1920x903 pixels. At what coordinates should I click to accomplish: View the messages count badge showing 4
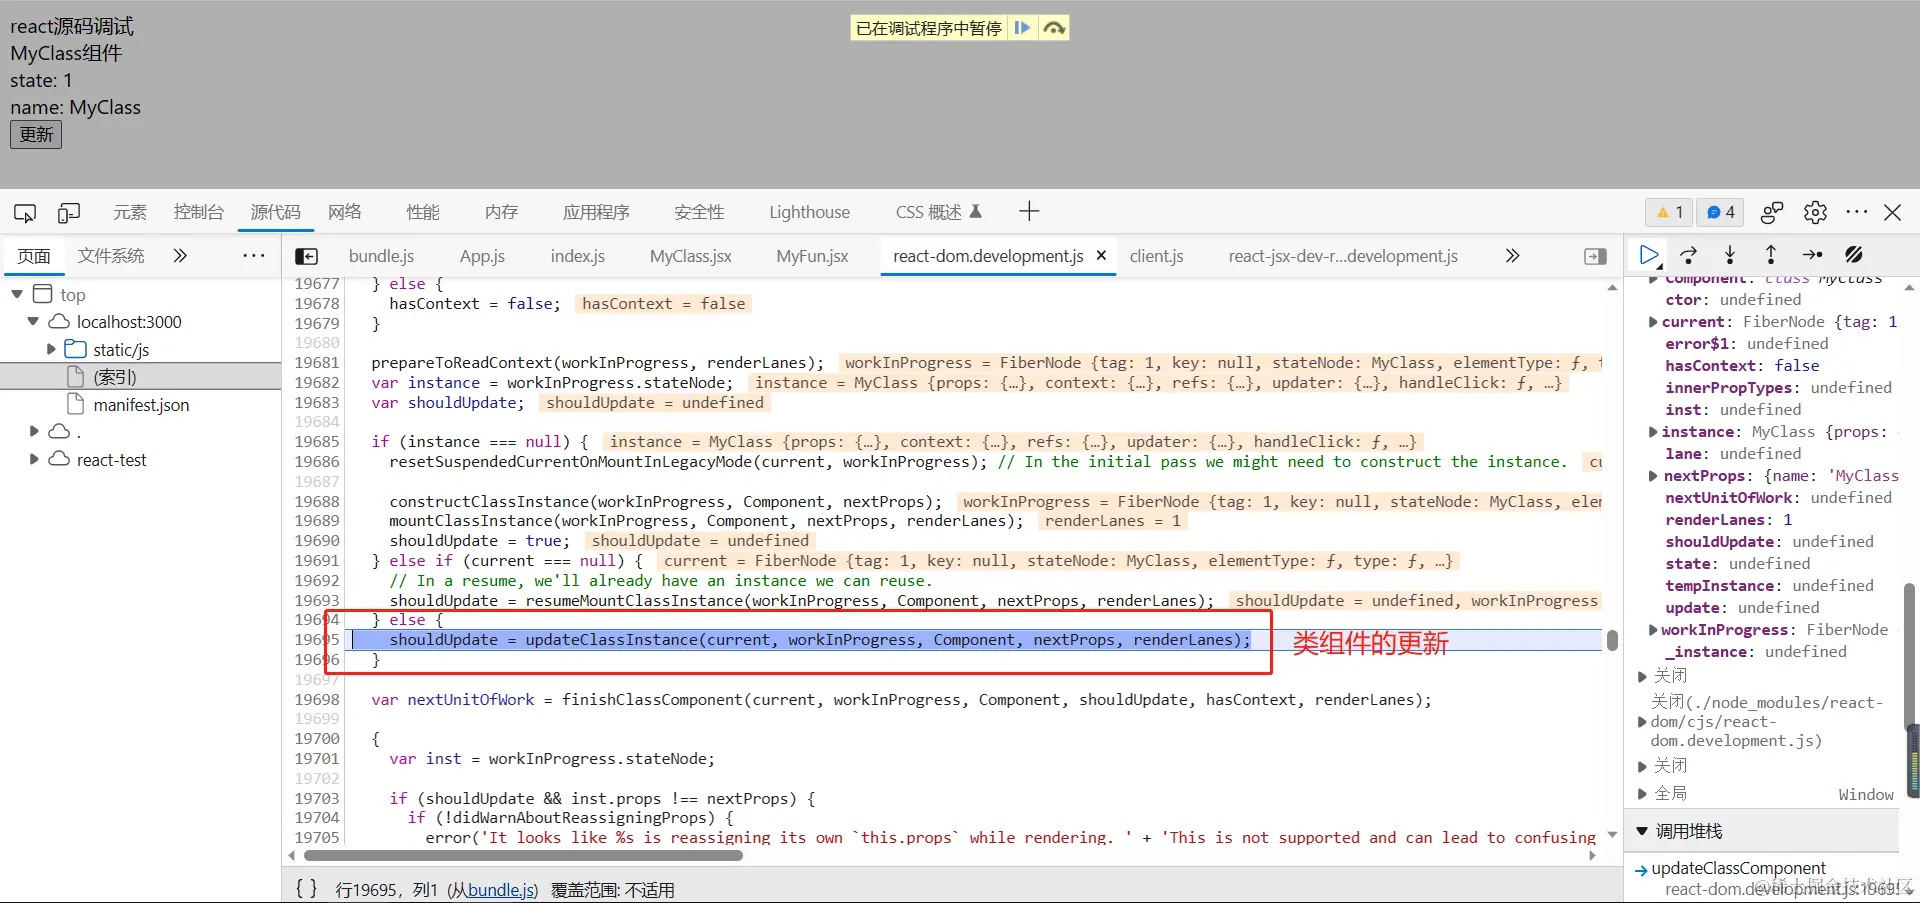tap(1720, 212)
